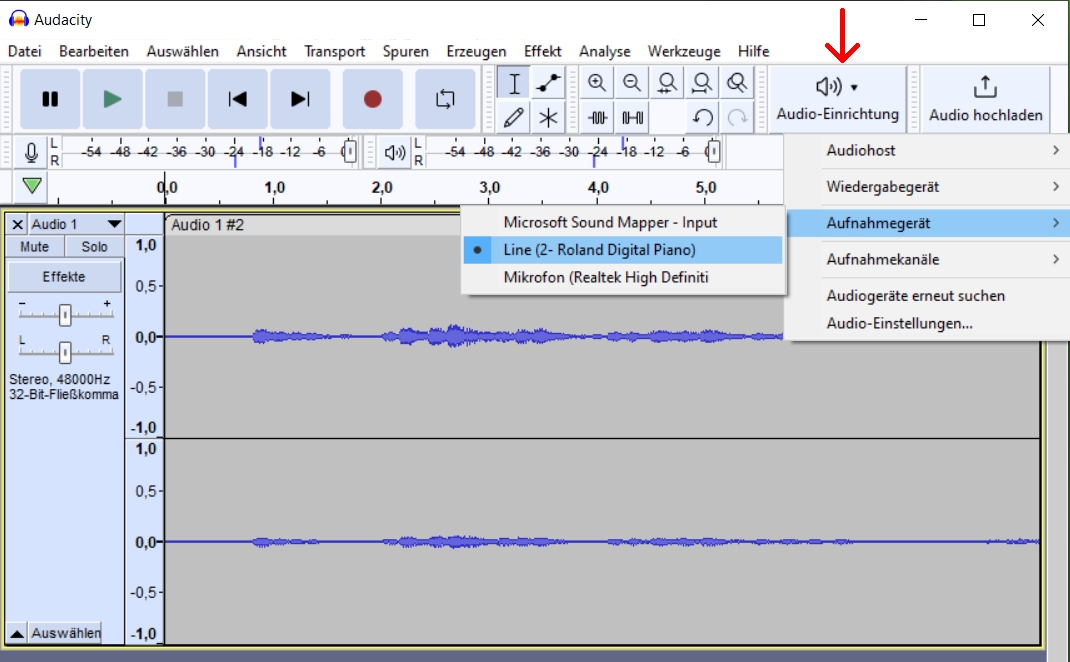Select the Draw pencil tool
Screen dimensions: 1070x662
(514, 117)
